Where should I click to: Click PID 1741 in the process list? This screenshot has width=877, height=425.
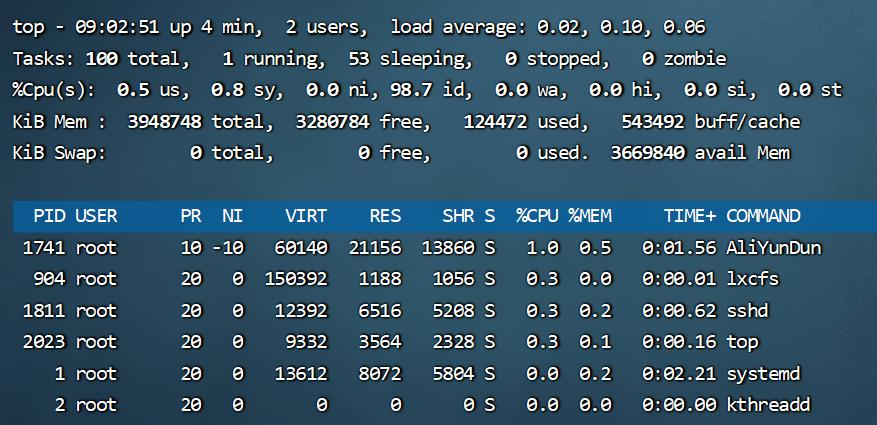[44, 248]
